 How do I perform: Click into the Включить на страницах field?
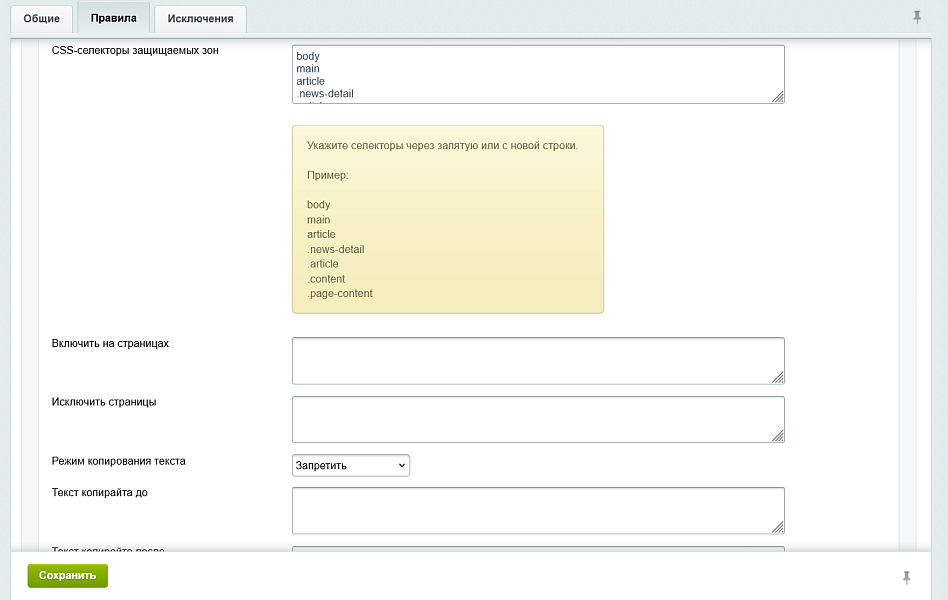point(530,360)
